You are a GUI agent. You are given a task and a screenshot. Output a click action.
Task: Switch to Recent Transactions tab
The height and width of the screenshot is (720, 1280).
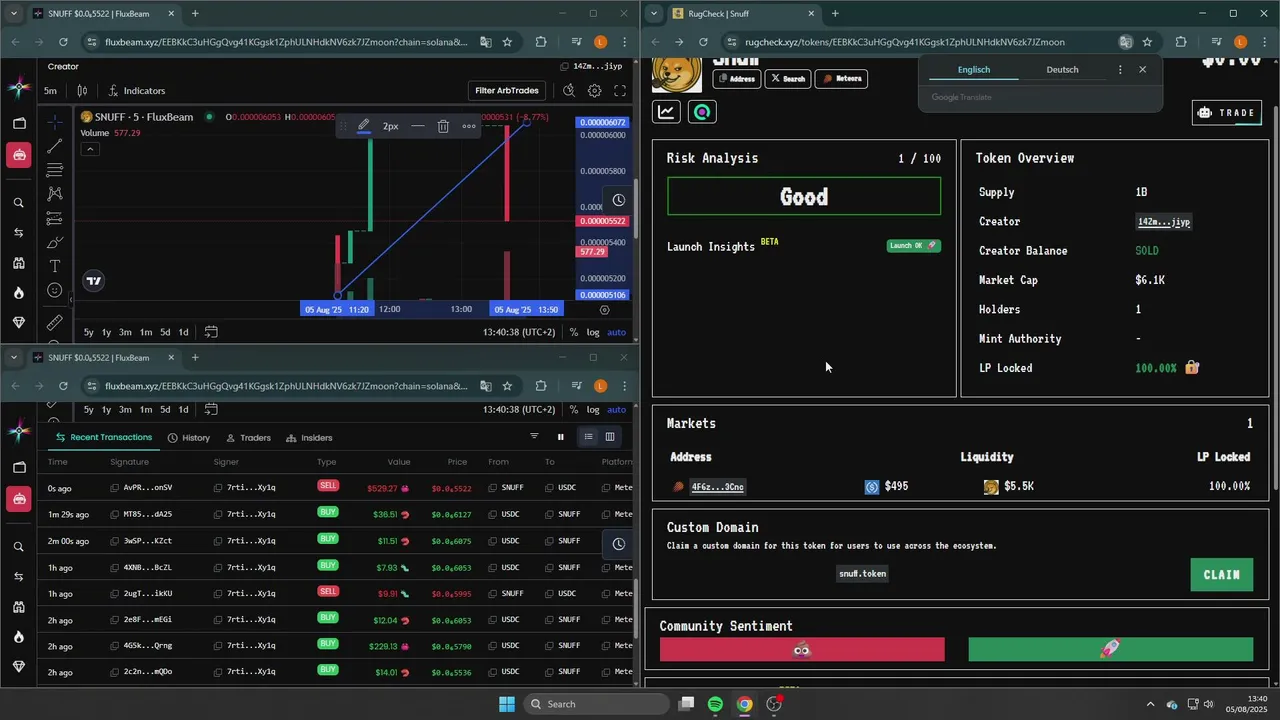pyautogui.click(x=104, y=437)
